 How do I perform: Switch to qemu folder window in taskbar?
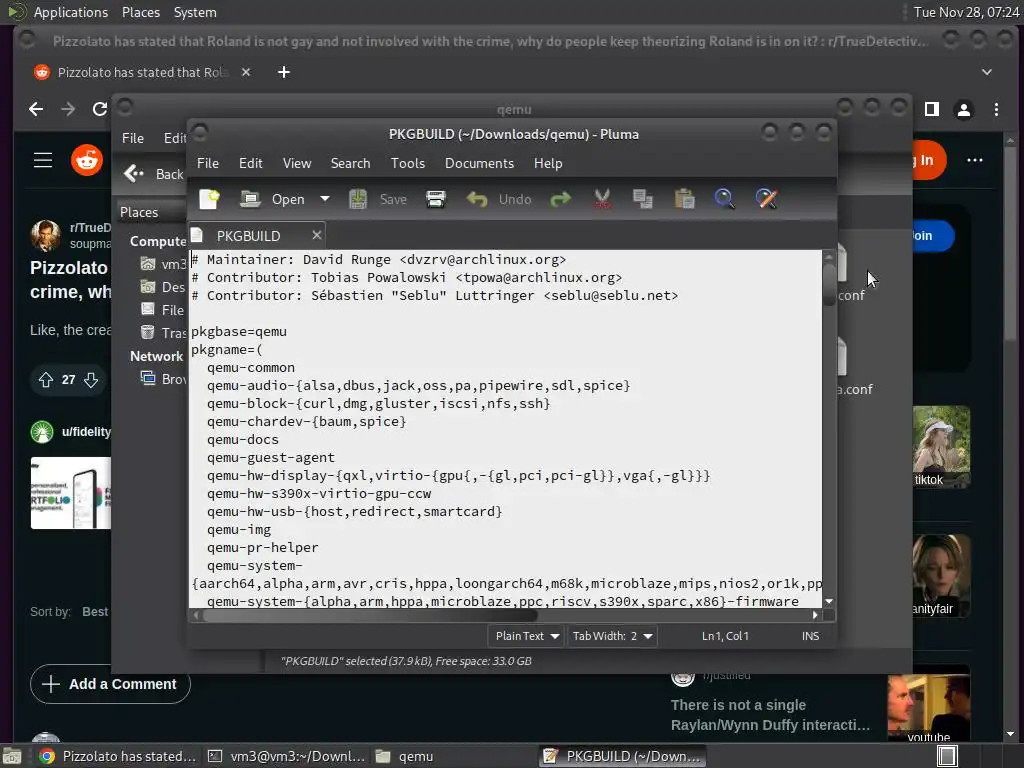tap(405, 756)
